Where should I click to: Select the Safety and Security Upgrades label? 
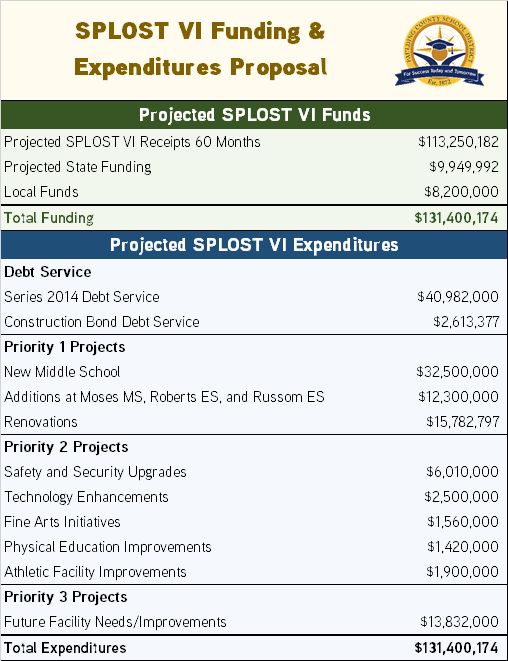[x=95, y=472]
